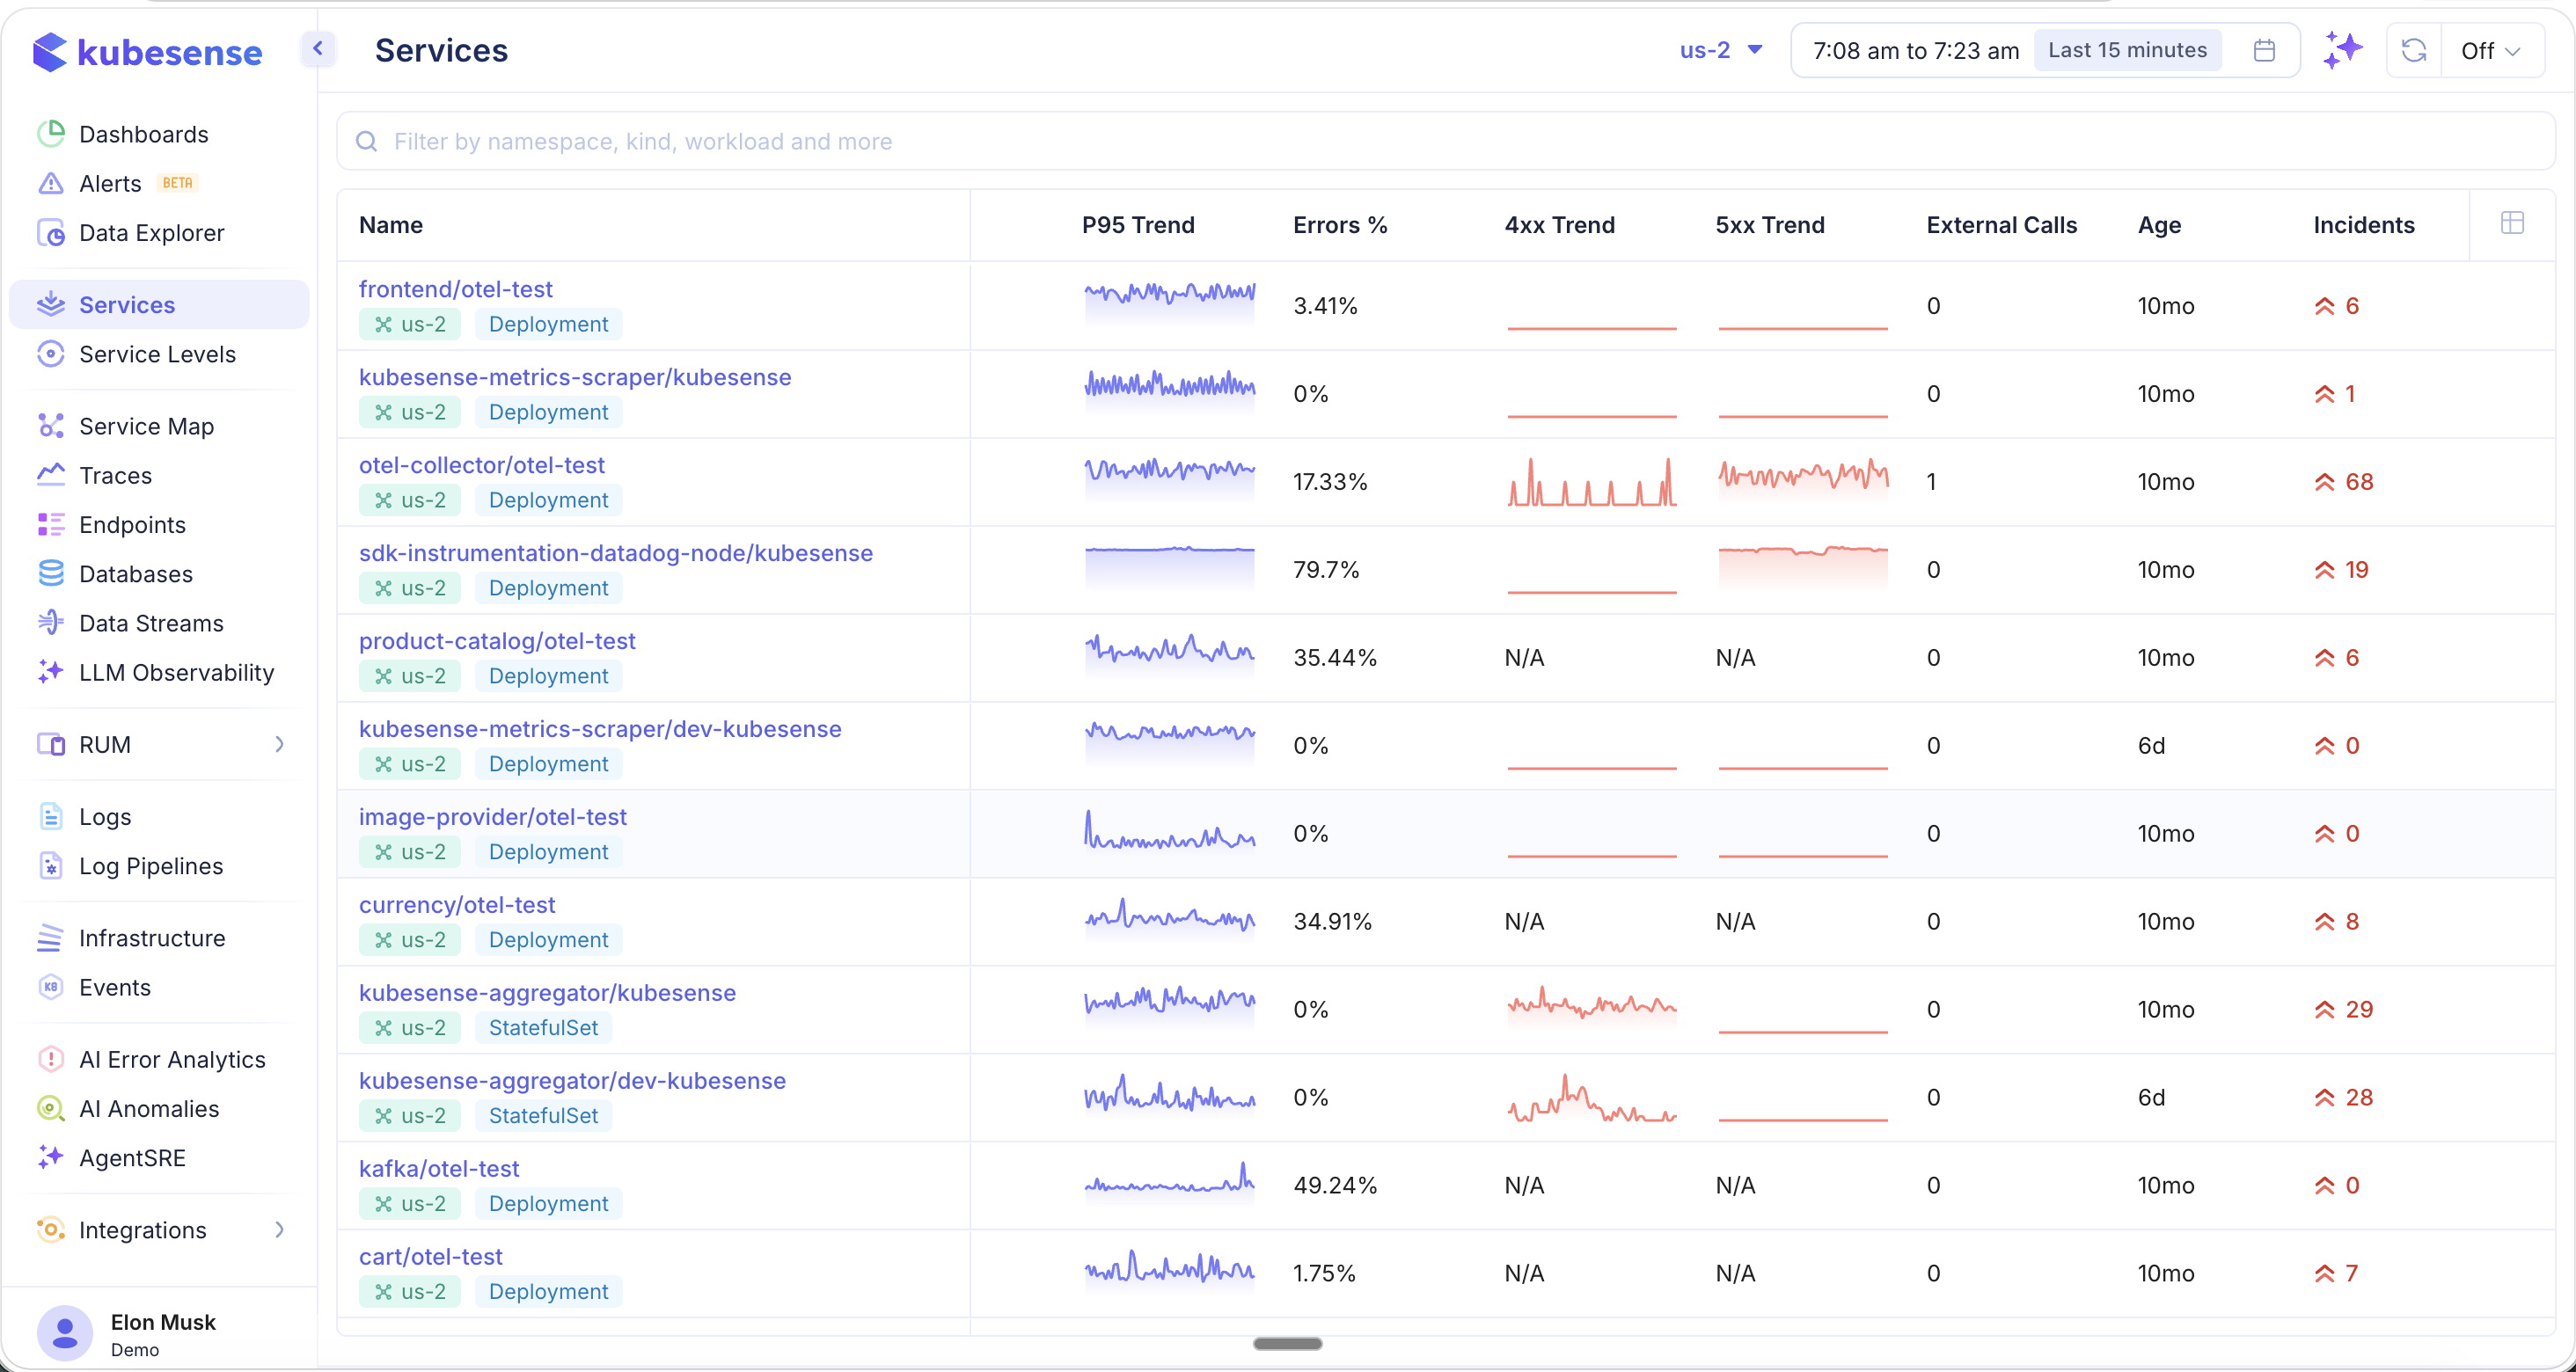
Task: Expand the RUM sidebar section
Action: (279, 744)
